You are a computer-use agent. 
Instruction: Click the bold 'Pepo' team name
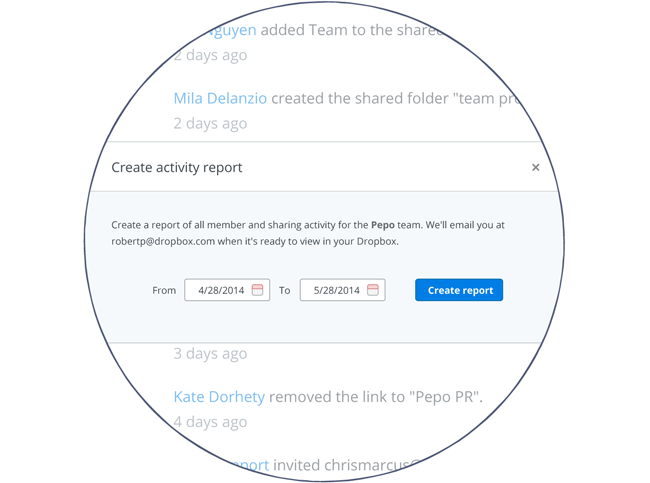click(383, 225)
